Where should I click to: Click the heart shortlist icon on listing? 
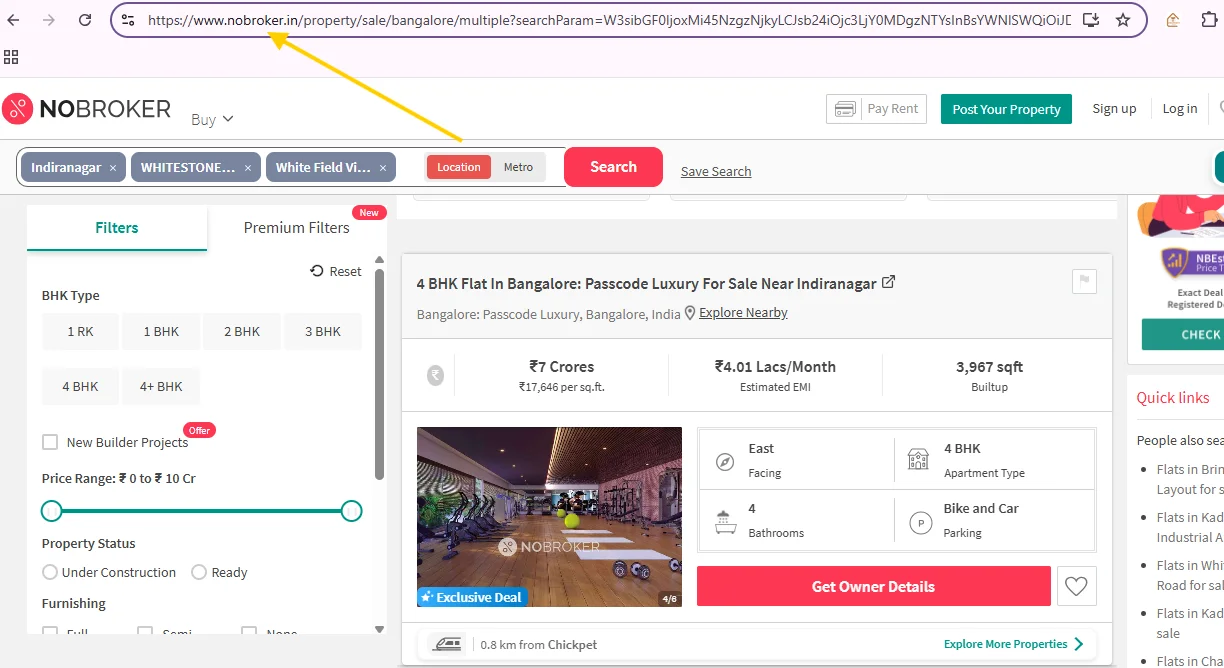tap(1076, 587)
